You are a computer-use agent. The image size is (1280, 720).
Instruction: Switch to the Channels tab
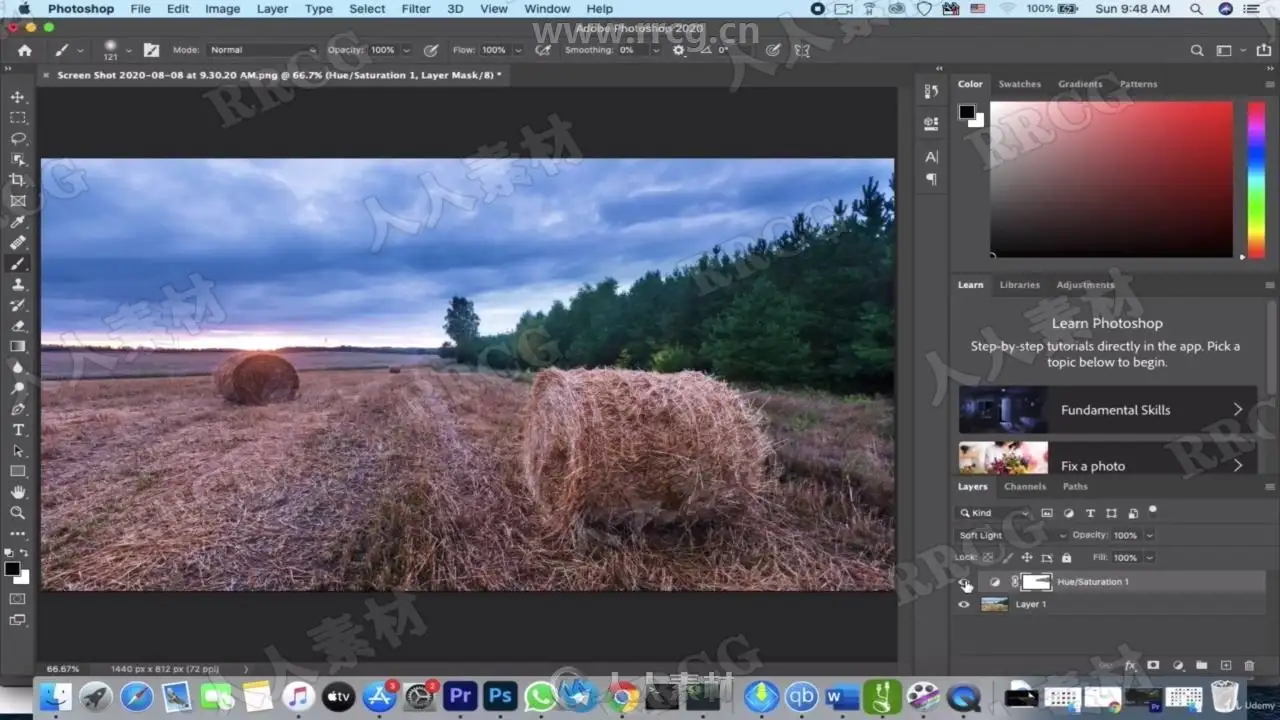1025,487
